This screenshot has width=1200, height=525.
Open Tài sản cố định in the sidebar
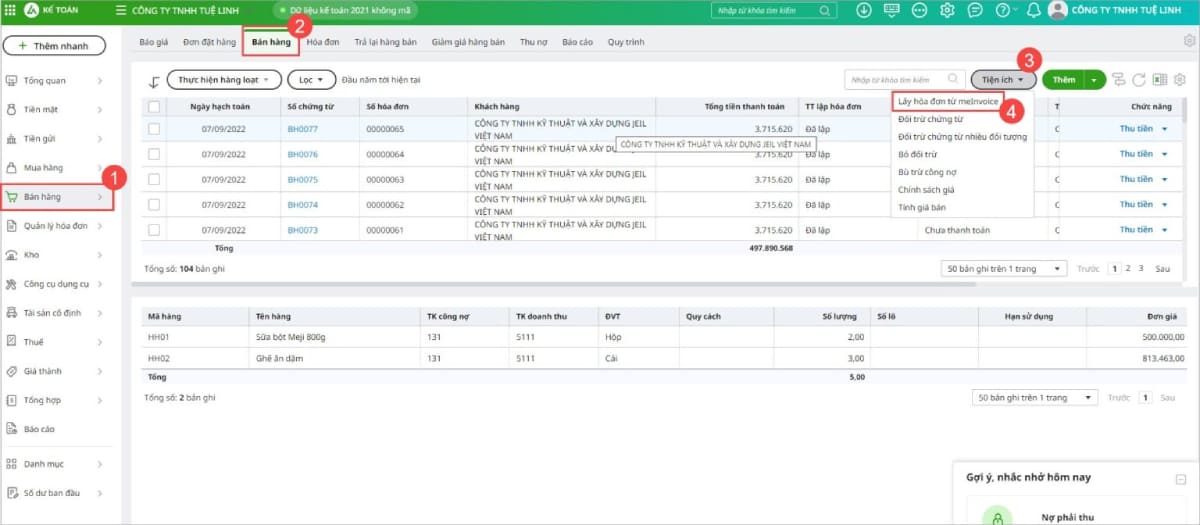(55, 313)
